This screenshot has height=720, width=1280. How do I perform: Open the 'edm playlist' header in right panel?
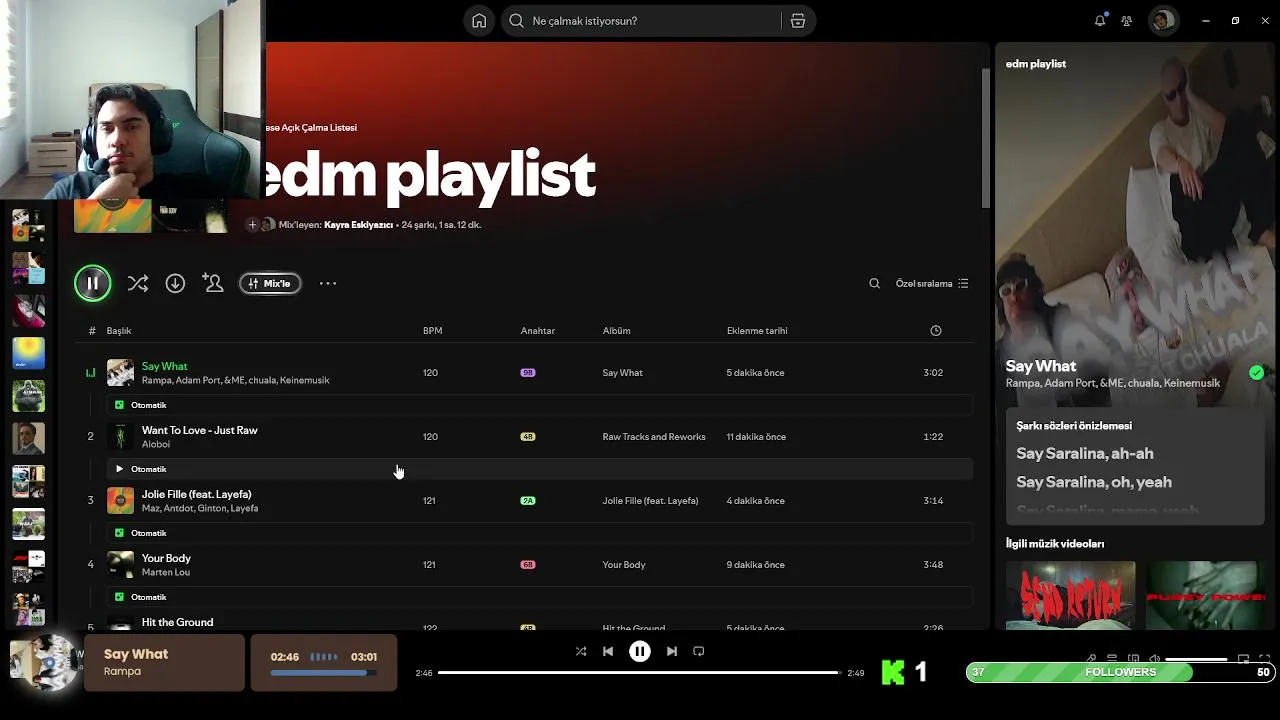[x=1036, y=64]
